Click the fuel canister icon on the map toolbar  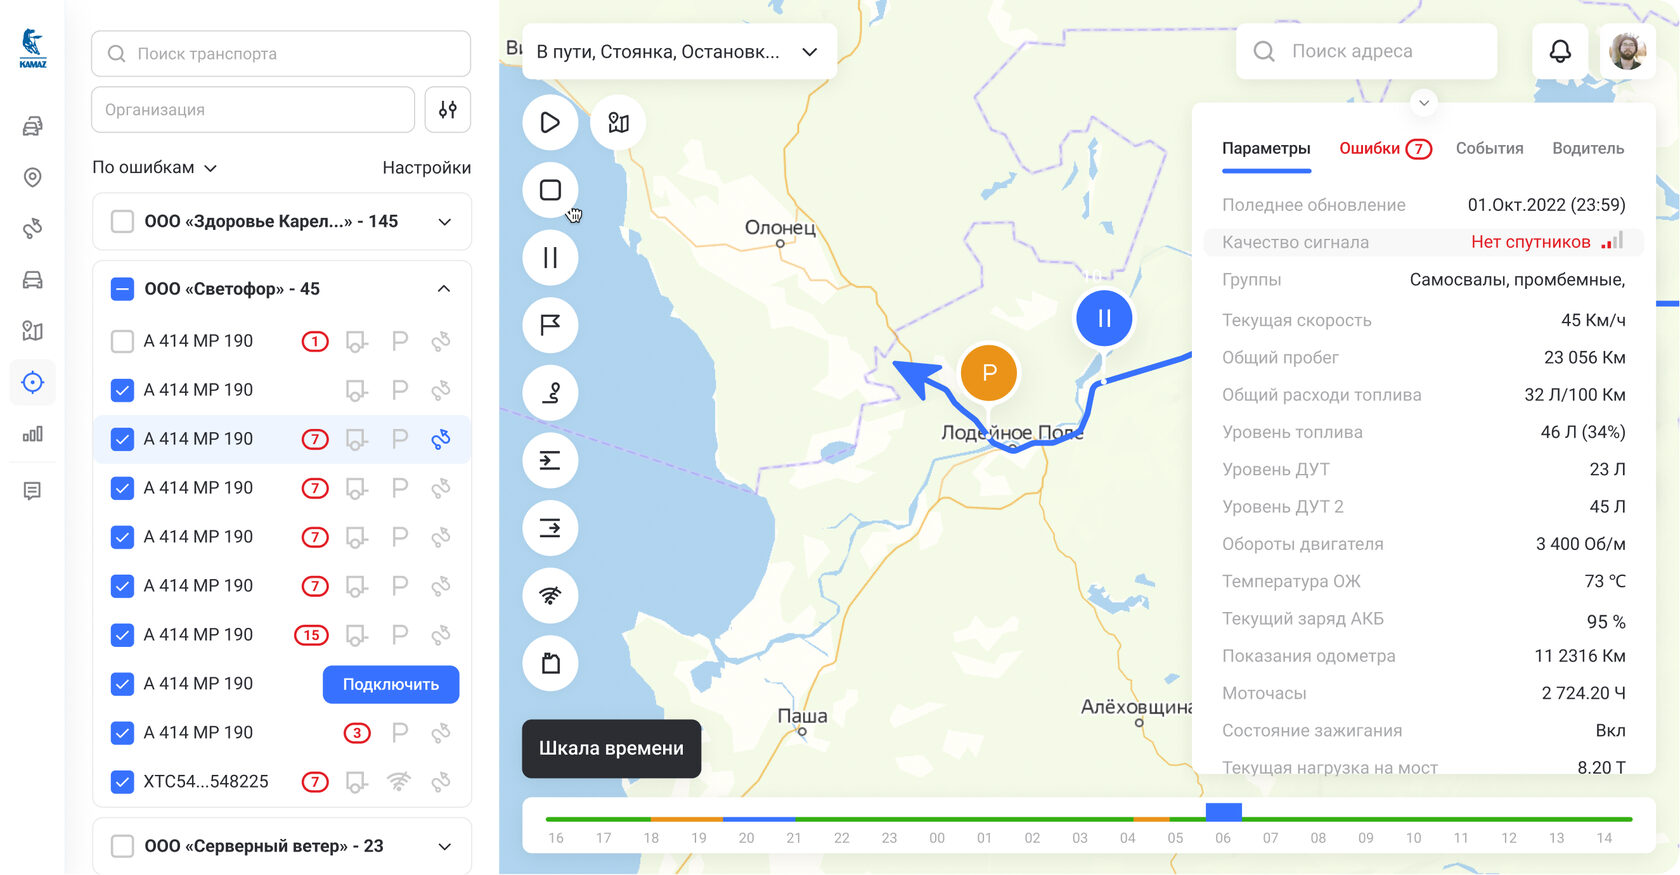pyautogui.click(x=550, y=663)
